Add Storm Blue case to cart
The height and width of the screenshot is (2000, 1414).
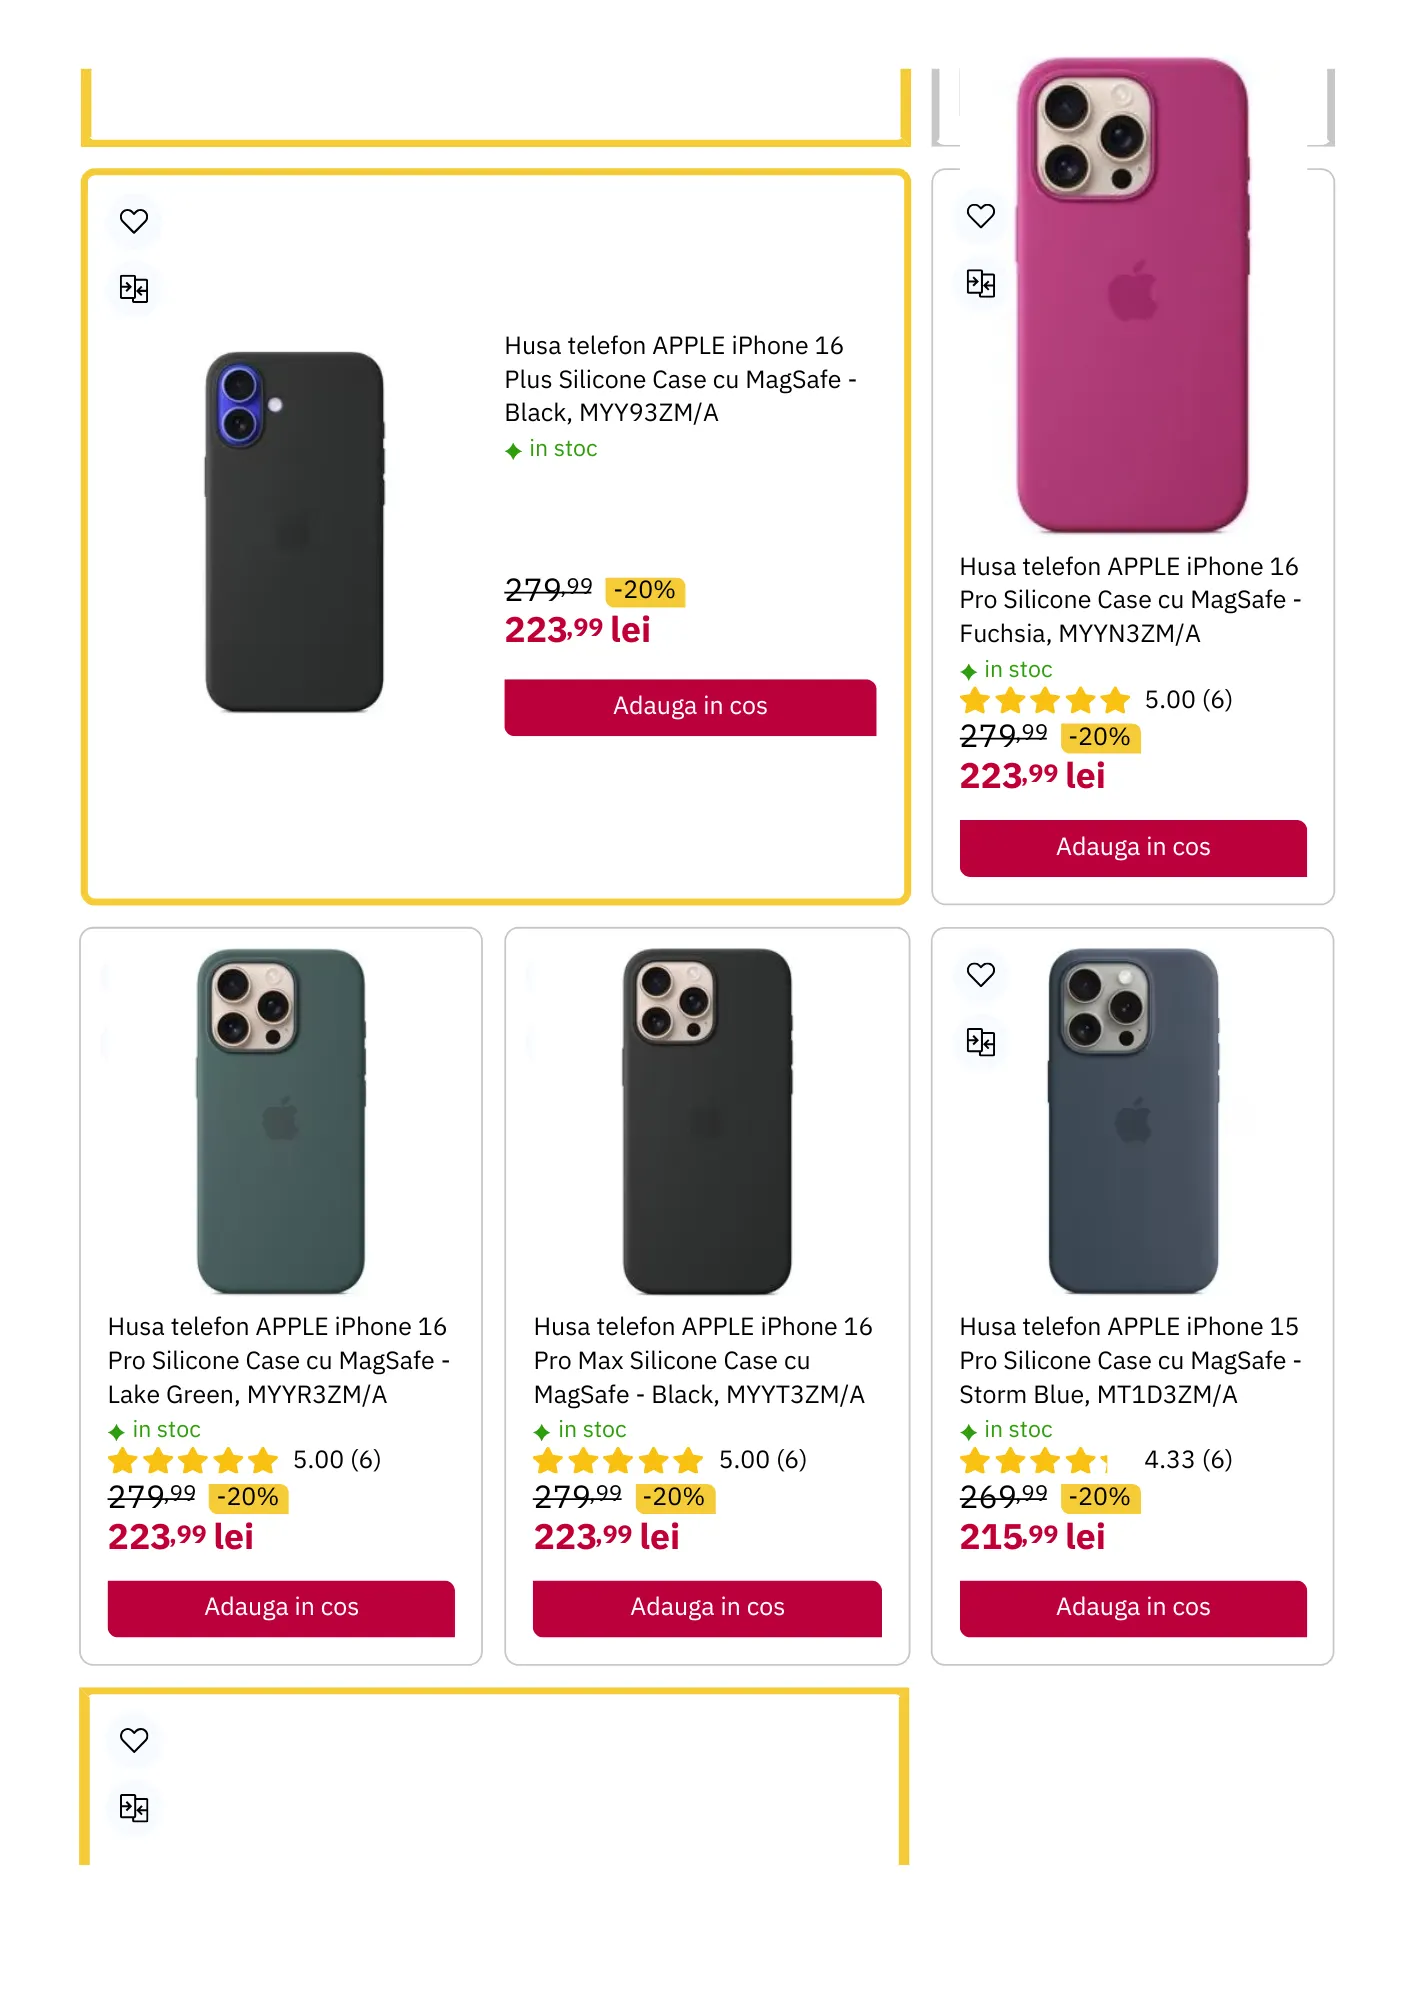click(1133, 1608)
